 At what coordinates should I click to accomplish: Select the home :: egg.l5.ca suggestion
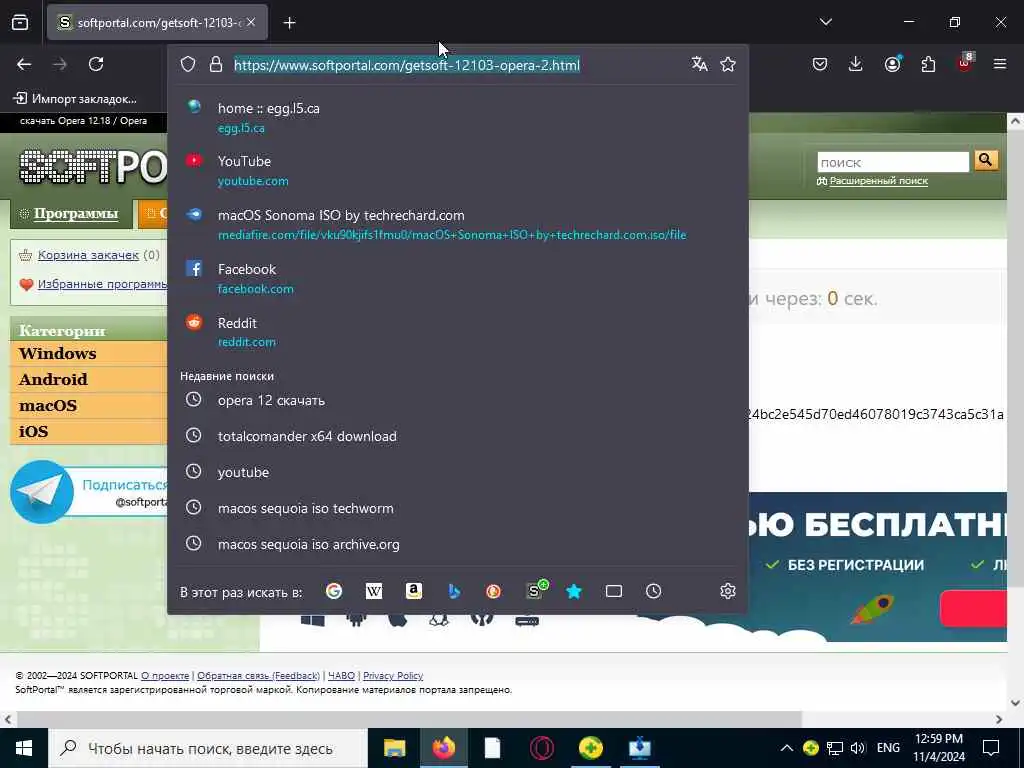pos(458,118)
